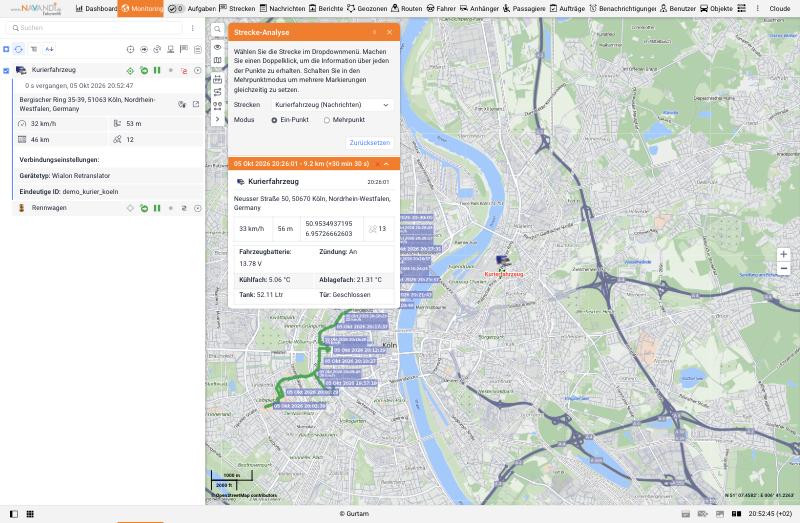The width and height of the screenshot is (800, 523).
Task: Click the time display 20:52:45 (+02)
Action: coord(770,514)
